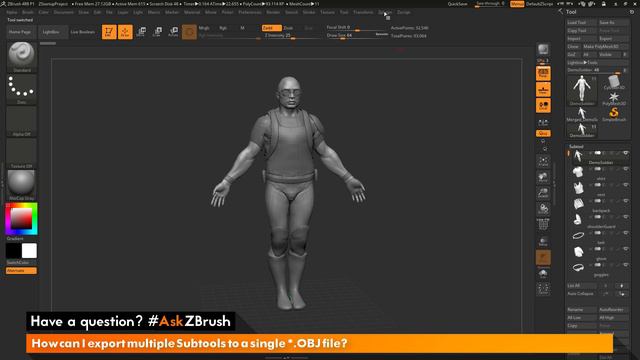The width and height of the screenshot is (640, 360).
Task: Toggle visibility eye of shirt subtool
Action: pyautogui.click(x=626, y=169)
